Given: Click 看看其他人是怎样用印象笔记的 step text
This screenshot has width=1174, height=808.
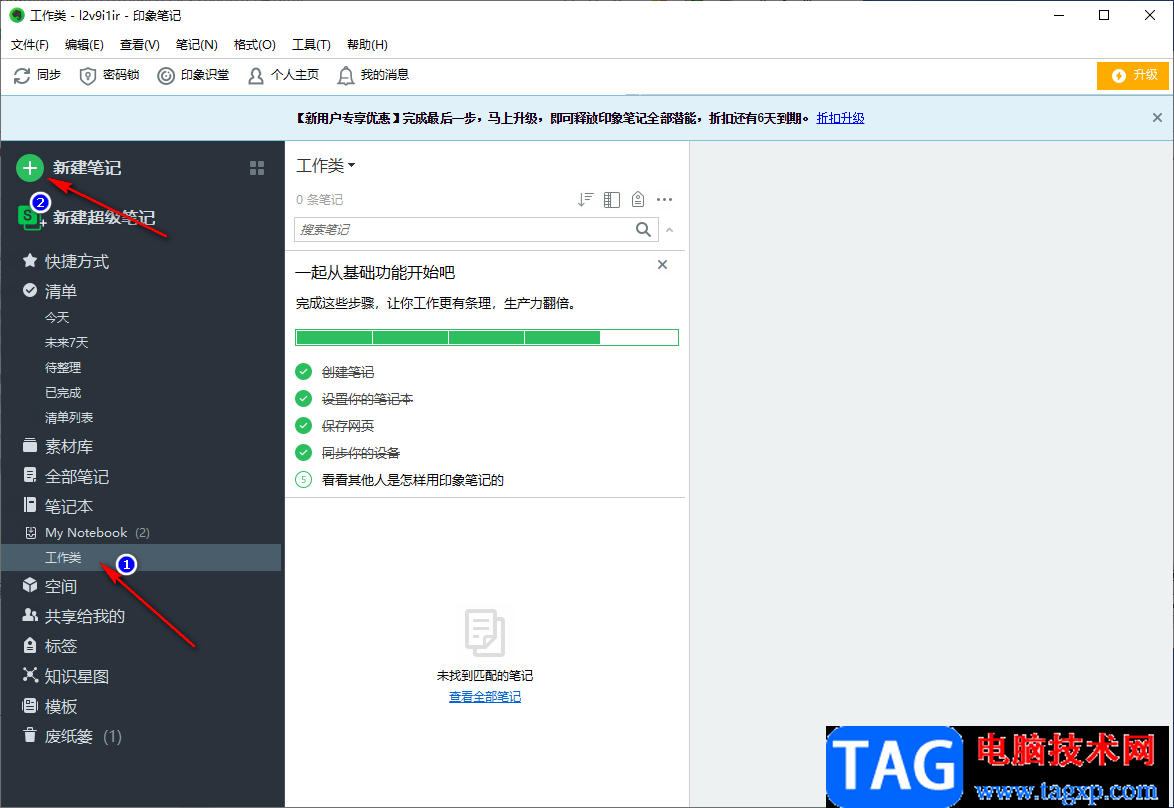Looking at the screenshot, I should pos(413,480).
